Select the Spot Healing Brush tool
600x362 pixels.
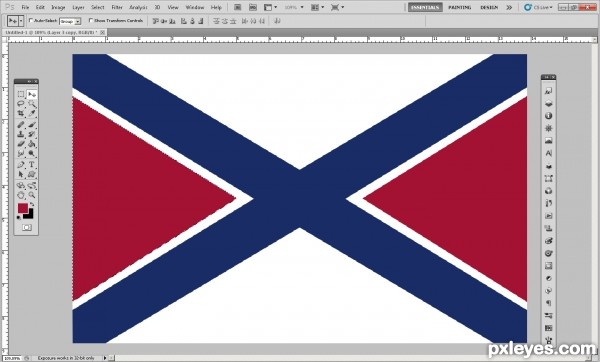(21, 124)
